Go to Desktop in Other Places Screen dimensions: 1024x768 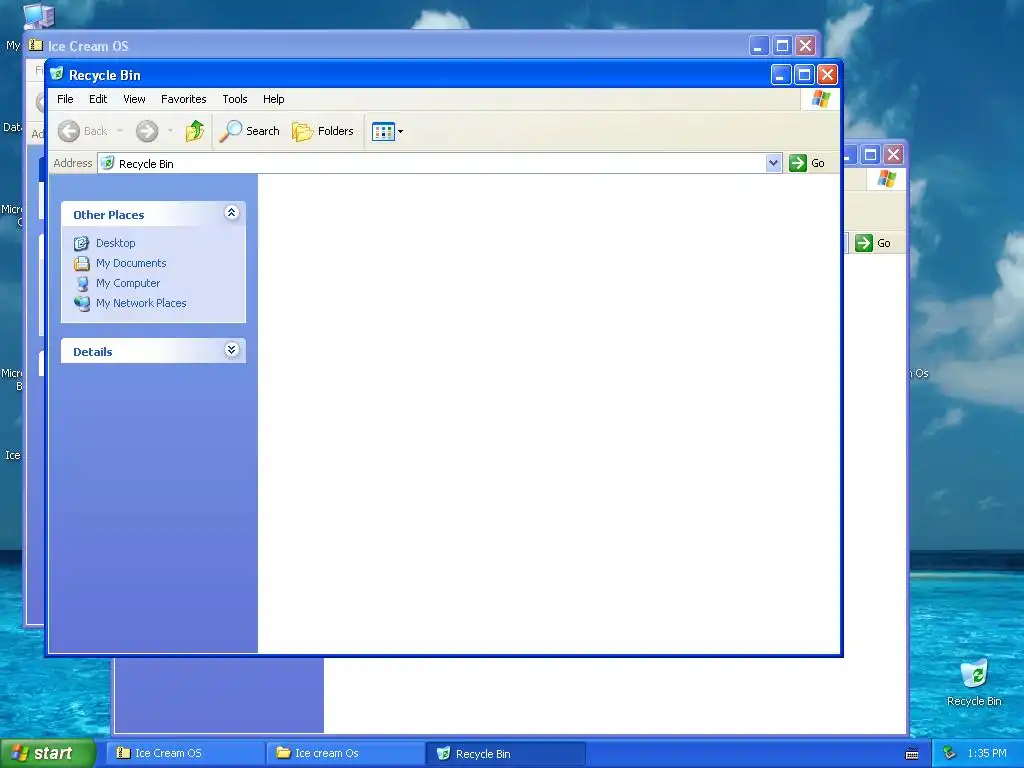[116, 243]
